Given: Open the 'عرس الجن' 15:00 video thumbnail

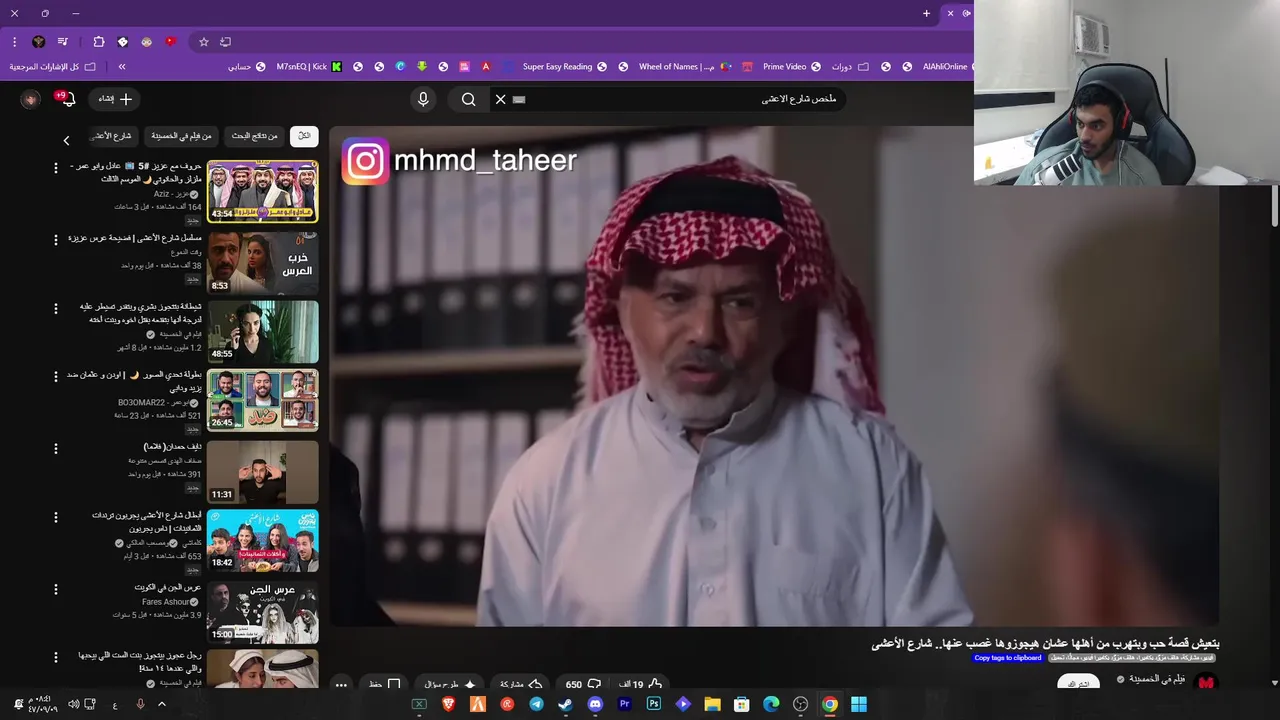Looking at the screenshot, I should pyautogui.click(x=263, y=613).
